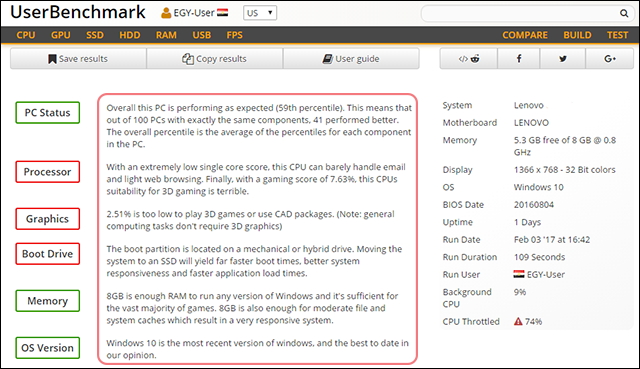
Task: Open the GPU menu
Action: [61, 35]
